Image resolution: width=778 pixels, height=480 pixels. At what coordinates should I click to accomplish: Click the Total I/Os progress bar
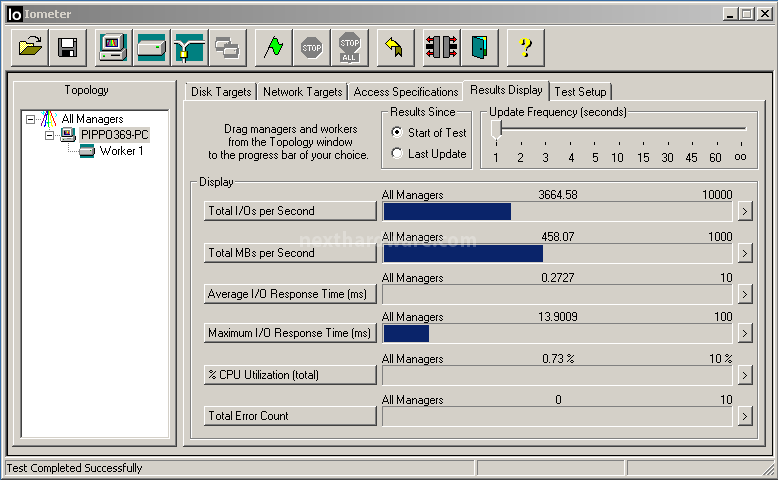click(557, 211)
